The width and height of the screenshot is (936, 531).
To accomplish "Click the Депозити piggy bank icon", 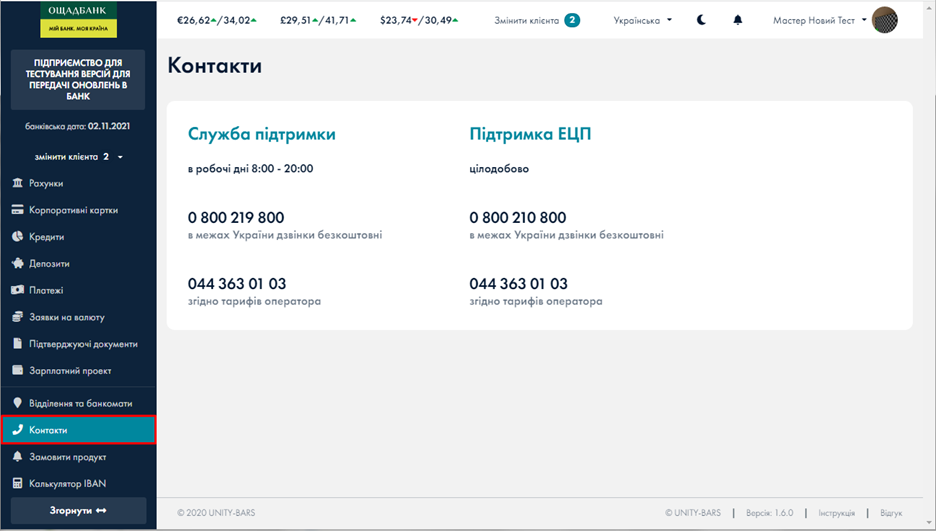I will [17, 264].
